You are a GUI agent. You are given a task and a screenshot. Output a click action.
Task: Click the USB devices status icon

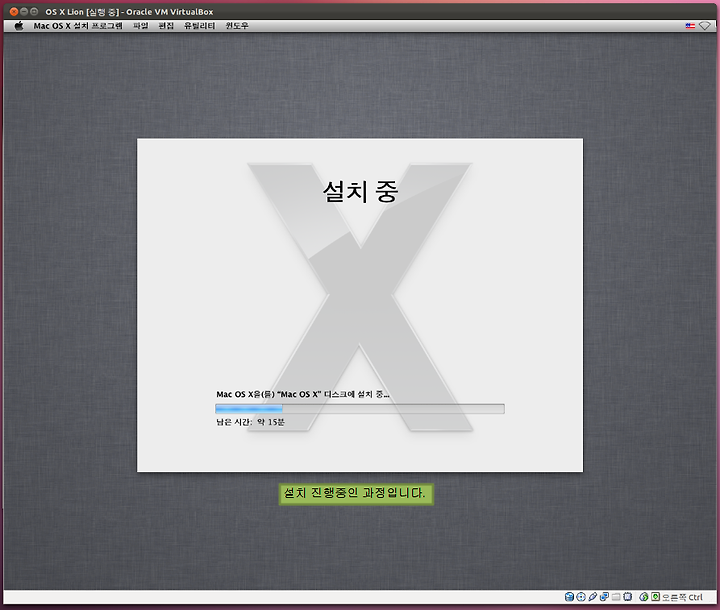click(x=593, y=597)
